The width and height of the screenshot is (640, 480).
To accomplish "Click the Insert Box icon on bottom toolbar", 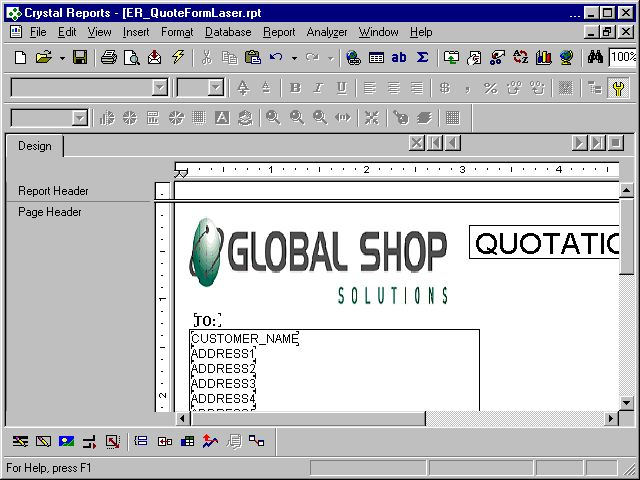I will click(x=43, y=441).
